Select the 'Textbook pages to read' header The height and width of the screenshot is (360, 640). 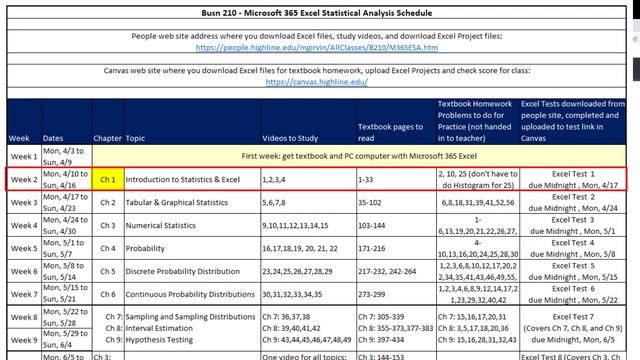tap(396, 122)
